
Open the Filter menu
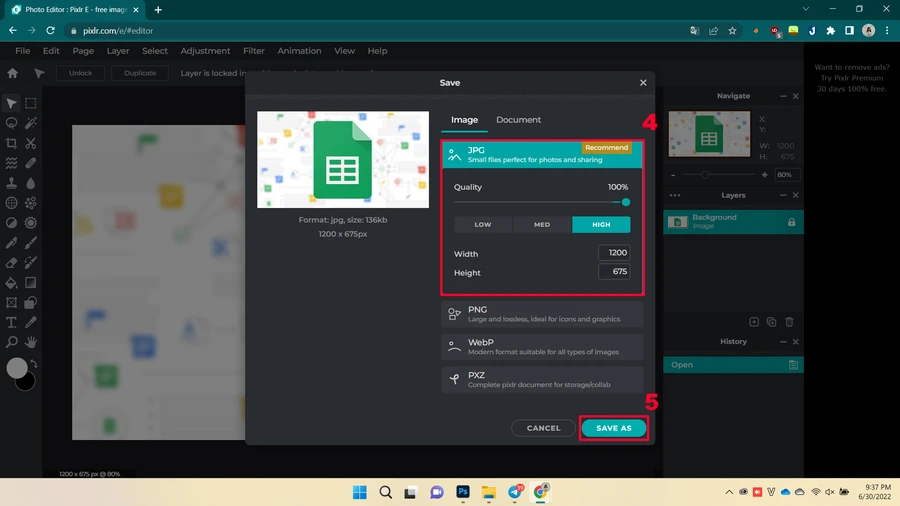(x=254, y=50)
